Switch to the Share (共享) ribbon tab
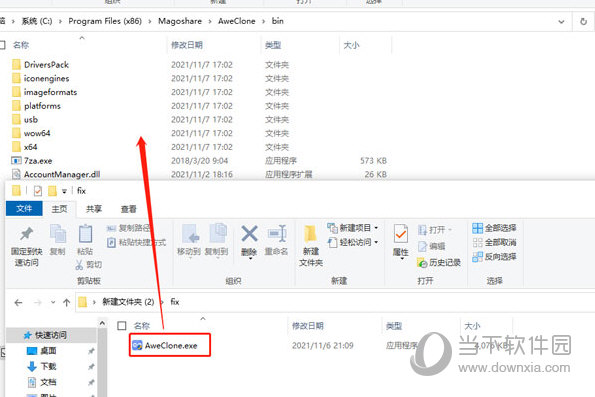595x397 pixels. [x=94, y=209]
